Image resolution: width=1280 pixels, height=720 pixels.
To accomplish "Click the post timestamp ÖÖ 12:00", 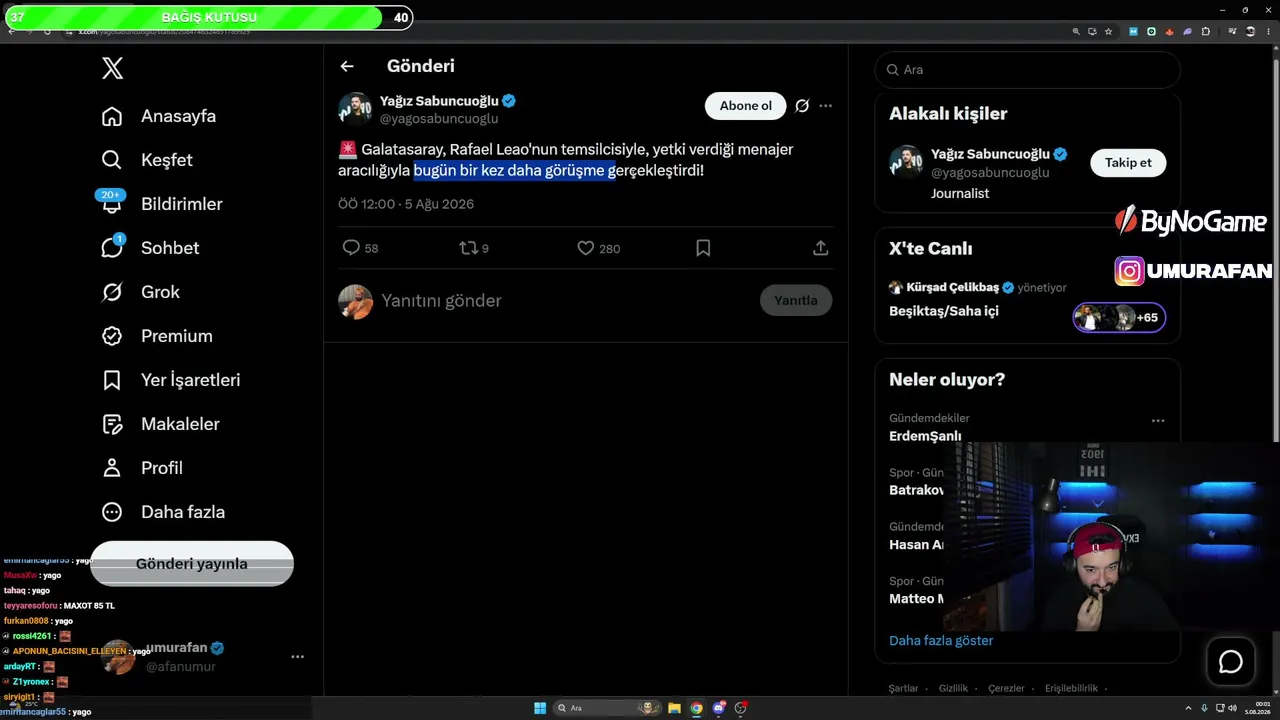I will tap(406, 204).
